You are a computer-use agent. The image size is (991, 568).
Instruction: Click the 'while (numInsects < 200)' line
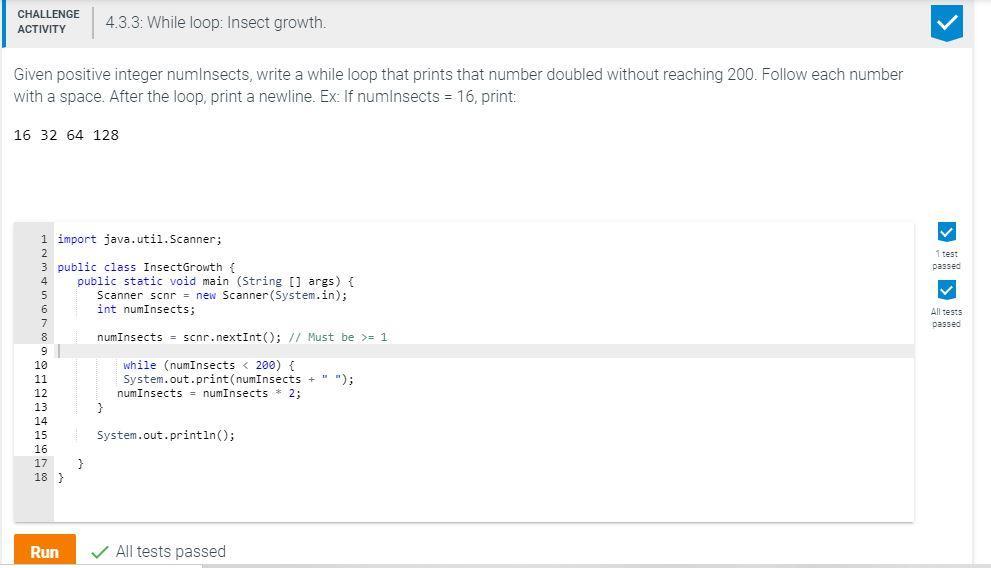[x=209, y=365]
